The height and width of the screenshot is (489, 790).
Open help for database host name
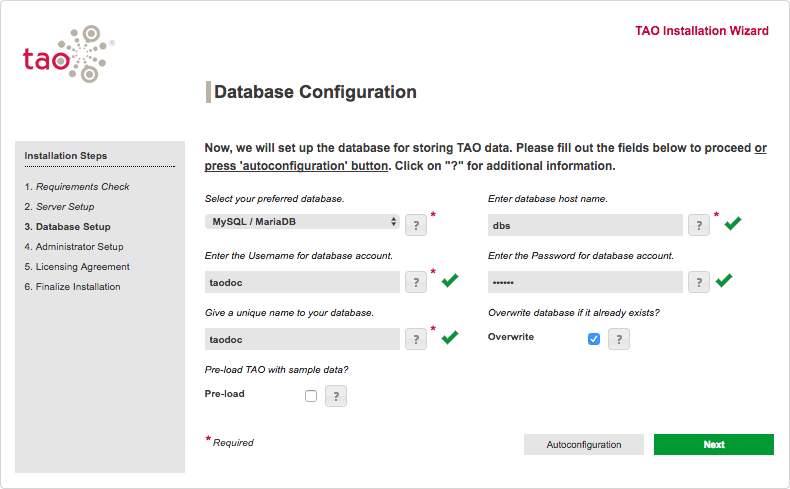(x=699, y=225)
